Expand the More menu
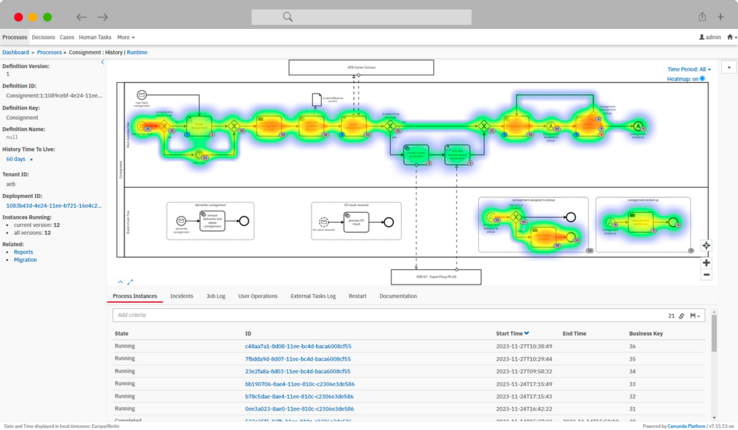The image size is (738, 430). 126,37
